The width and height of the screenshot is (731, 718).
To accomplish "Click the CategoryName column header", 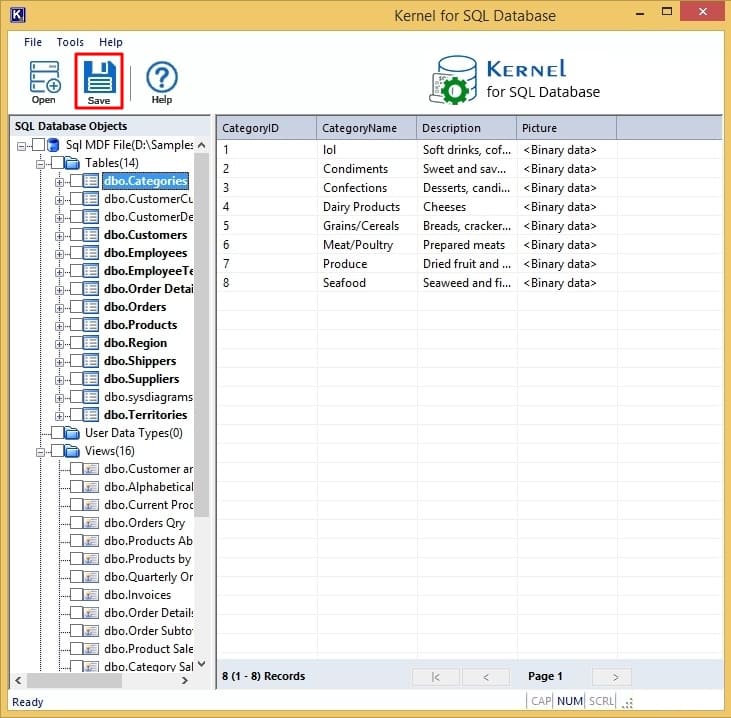I will [366, 128].
